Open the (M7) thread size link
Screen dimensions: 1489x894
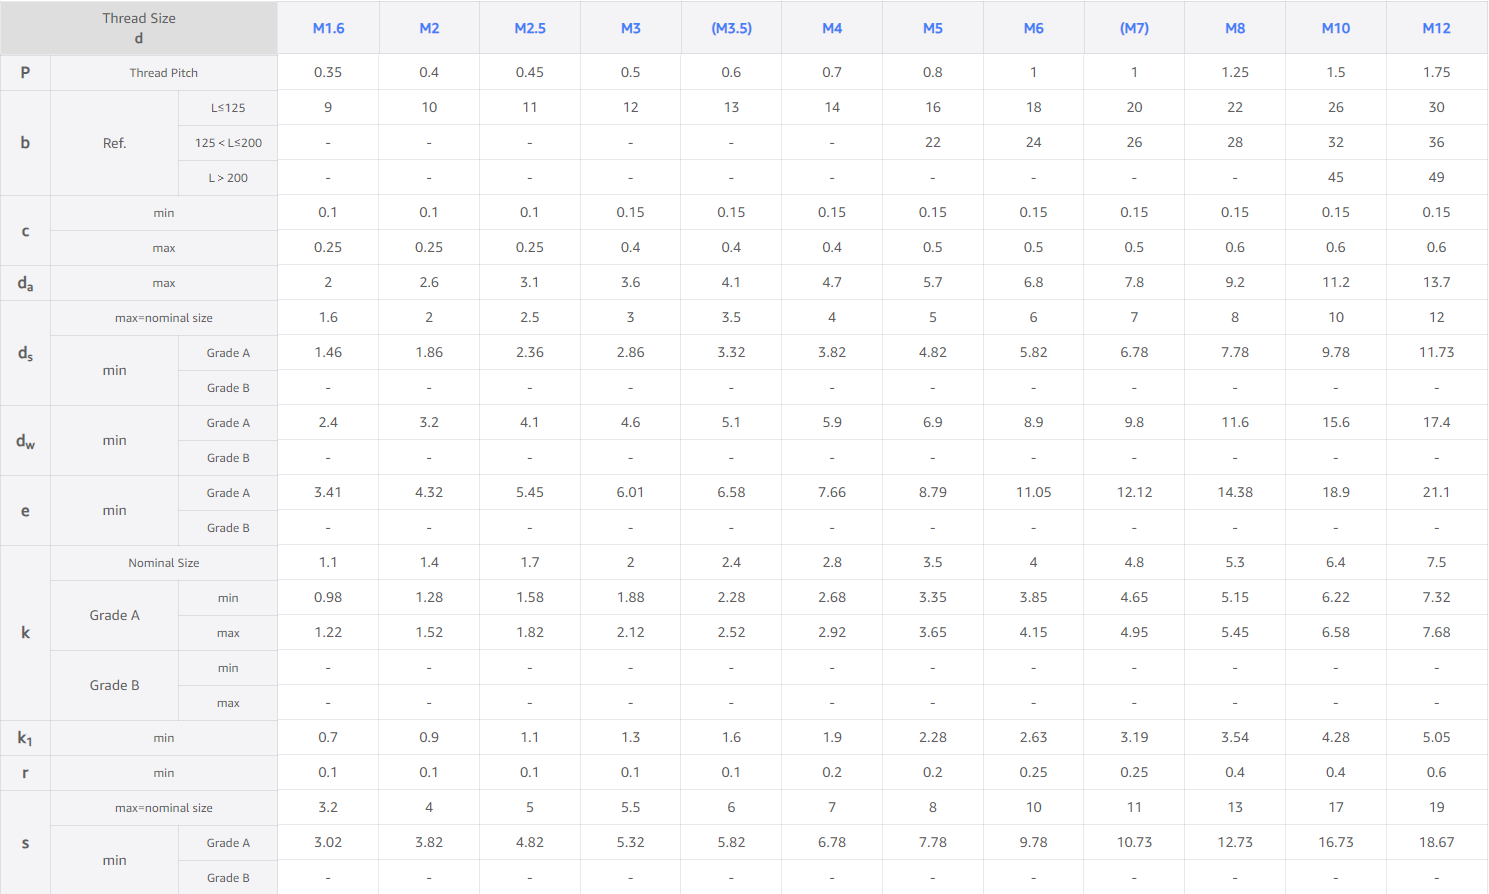[x=1134, y=28]
